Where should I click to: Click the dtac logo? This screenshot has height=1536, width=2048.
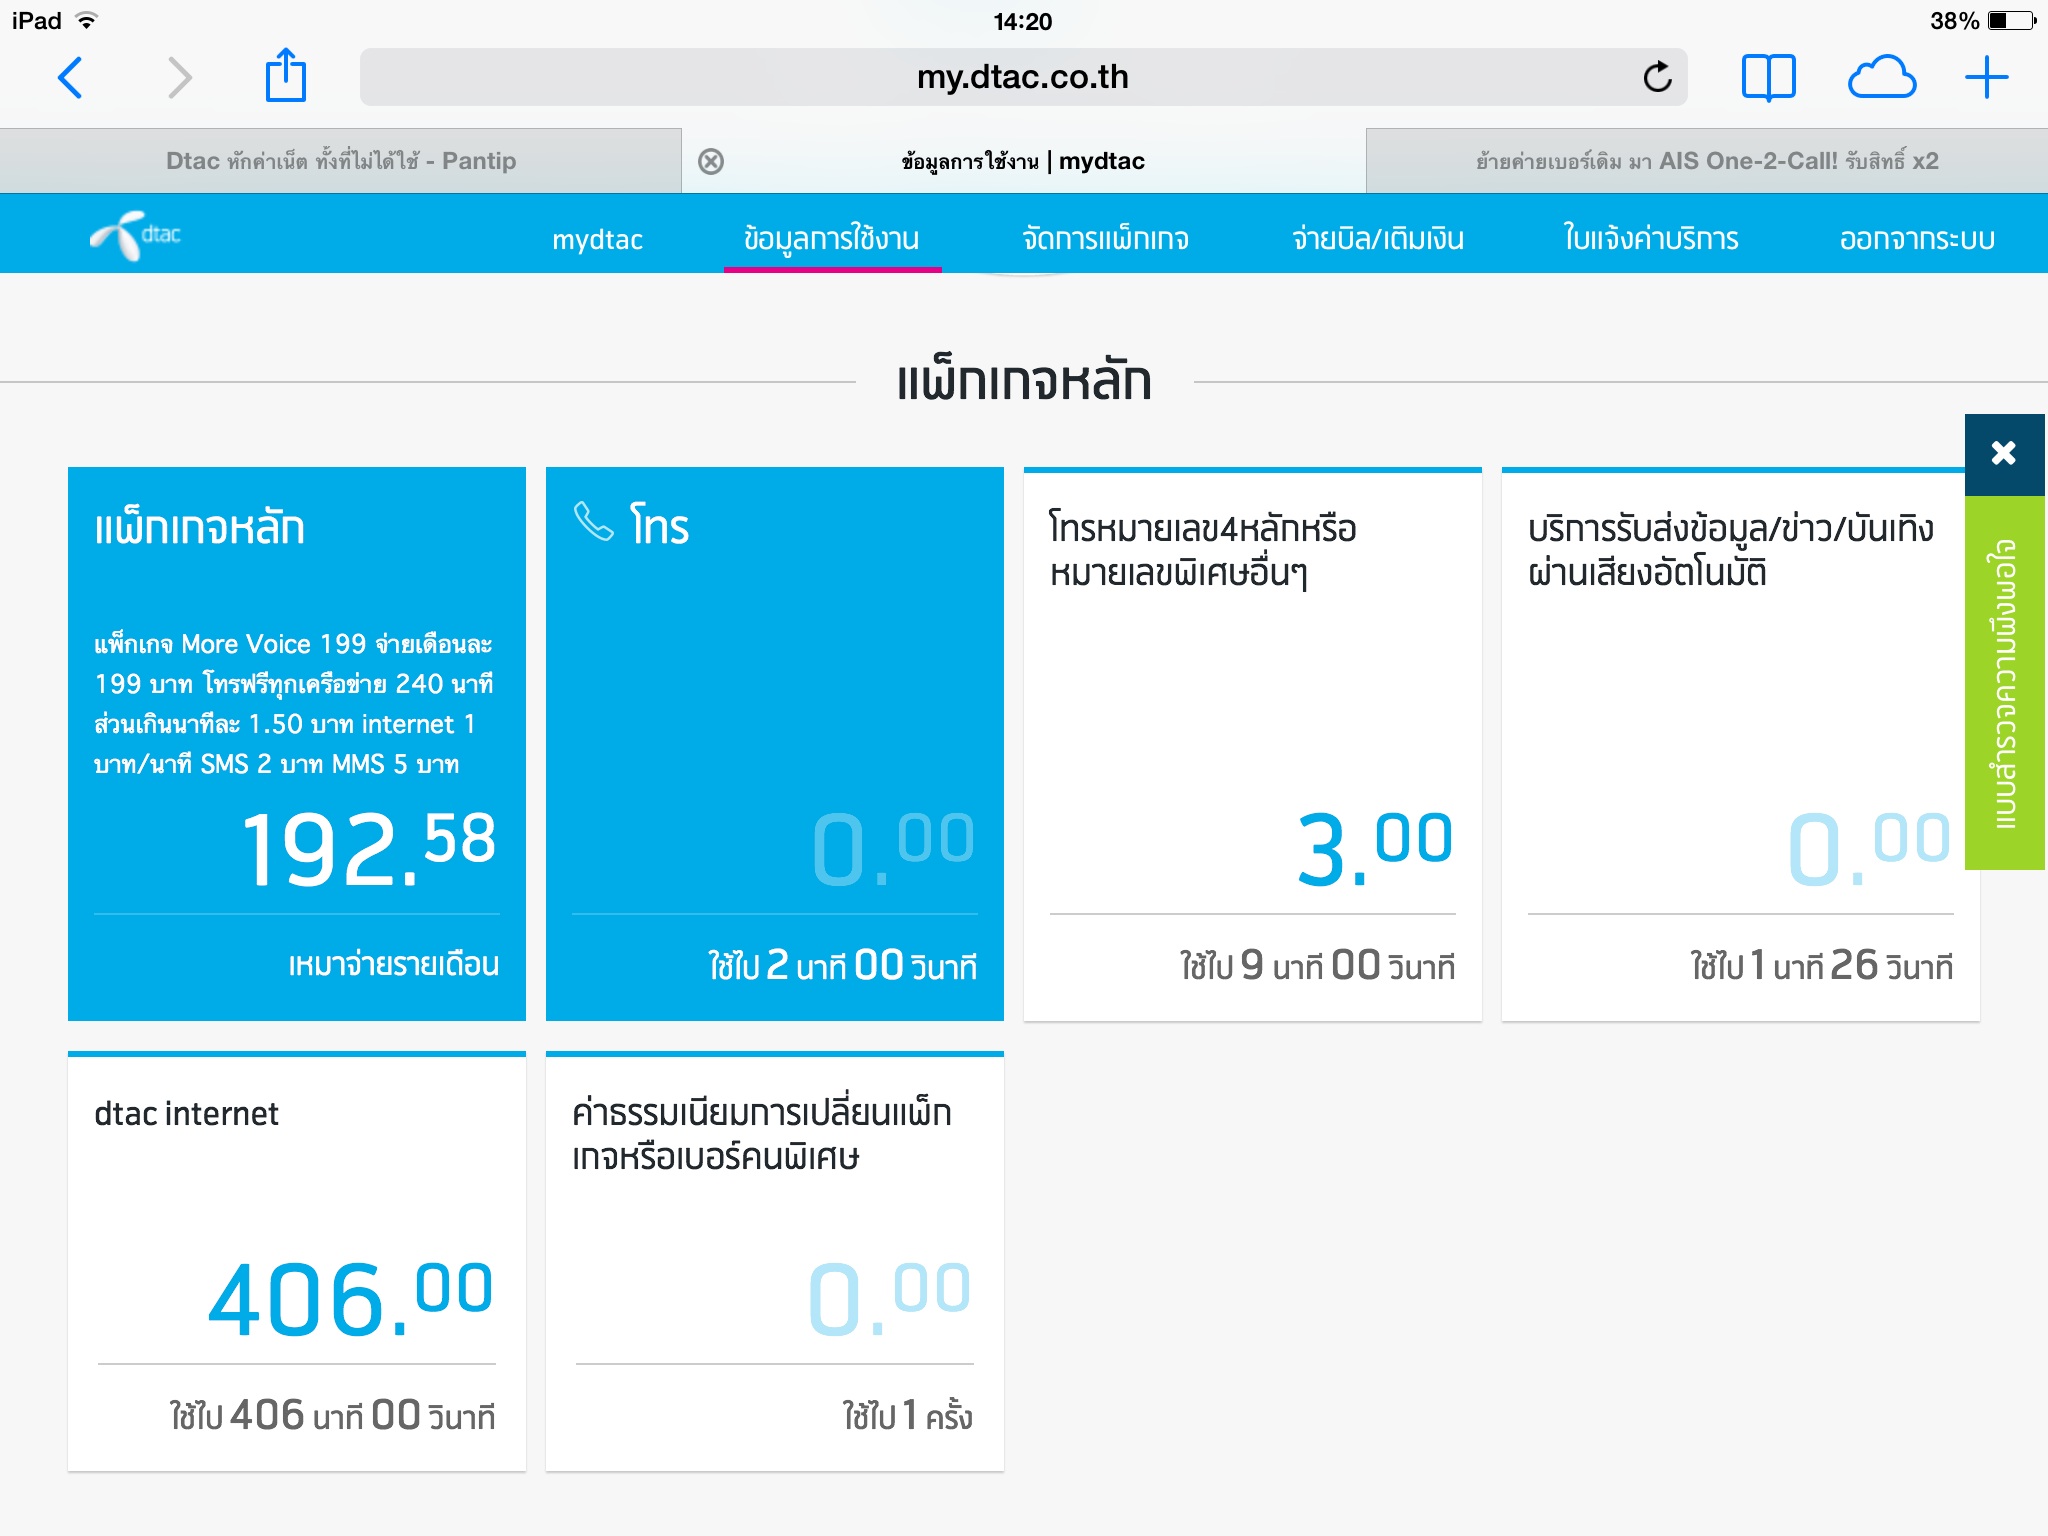136,236
